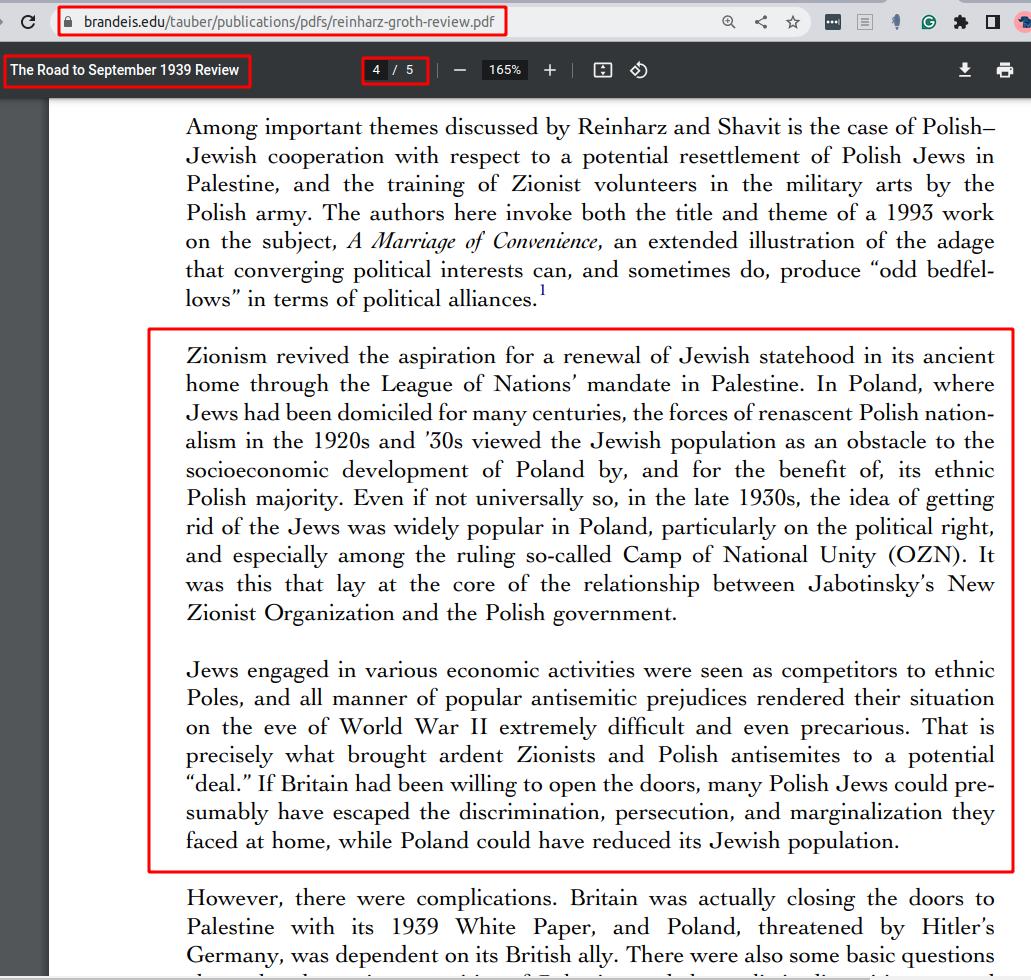Screen dimensions: 1031x980
Task: Open the Grammarly extension icon
Action: [x=929, y=21]
